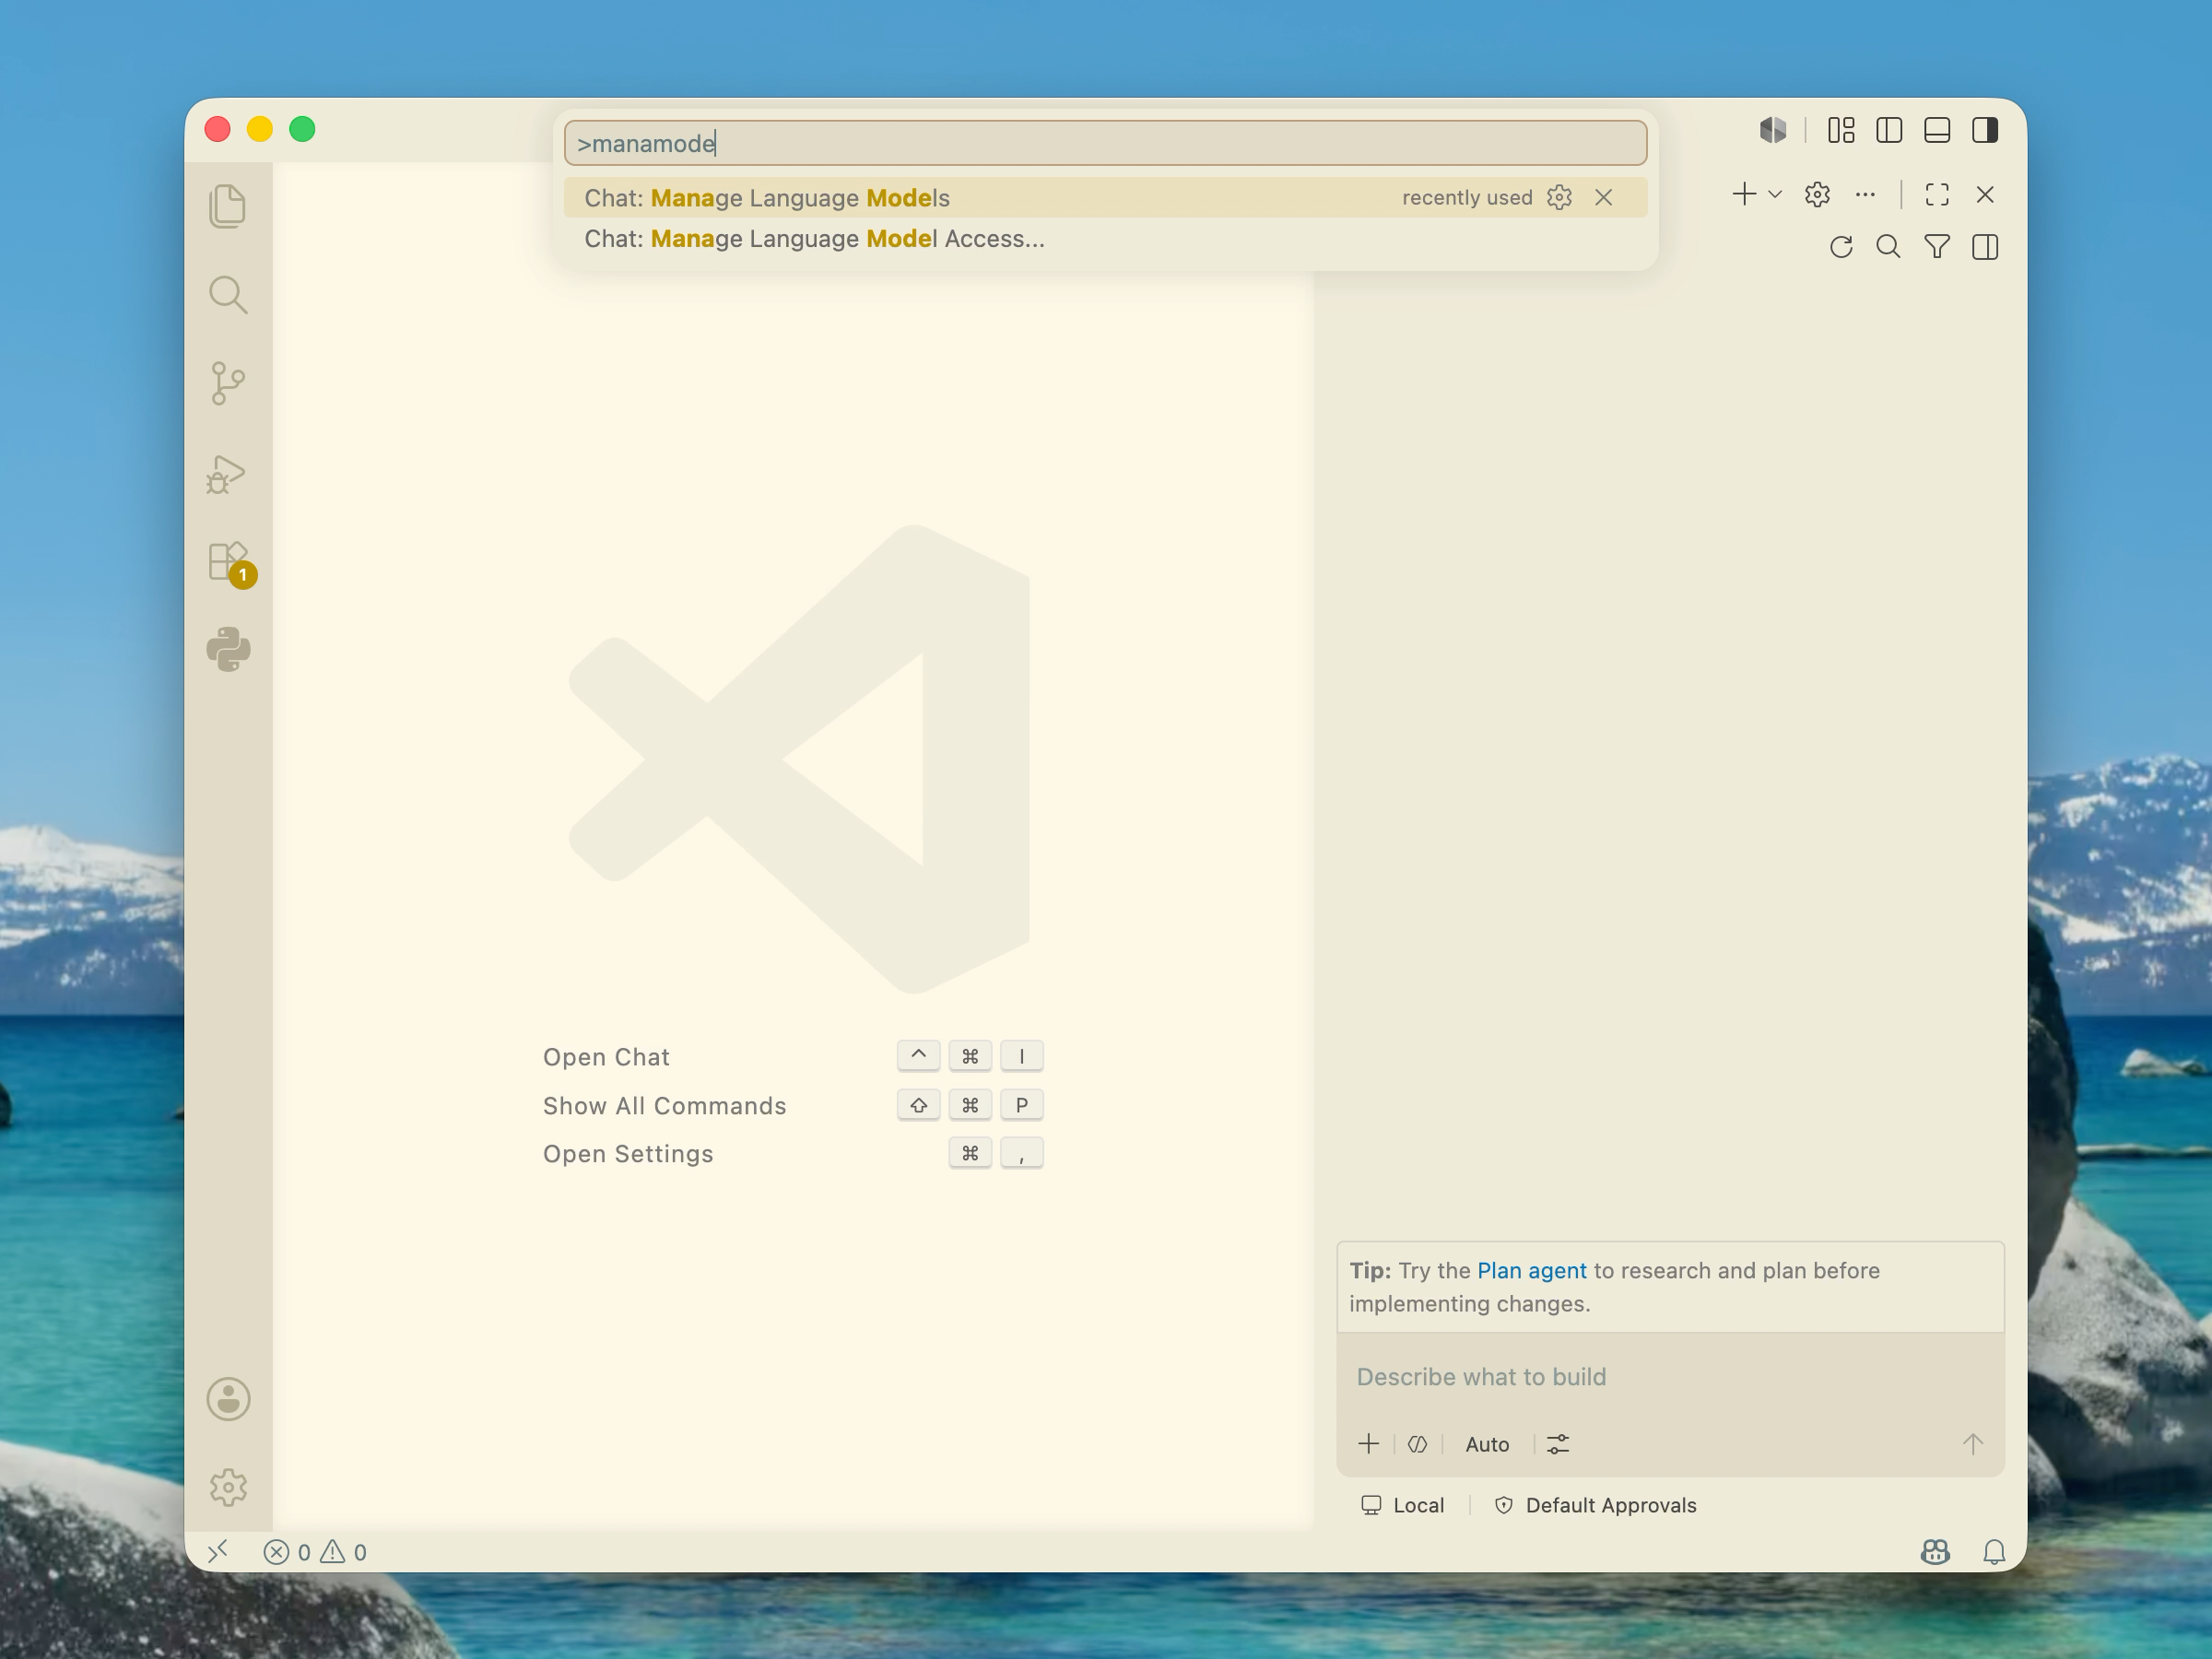The height and width of the screenshot is (1659, 2212).
Task: Send the chat message arrow
Action: pyautogui.click(x=1972, y=1444)
